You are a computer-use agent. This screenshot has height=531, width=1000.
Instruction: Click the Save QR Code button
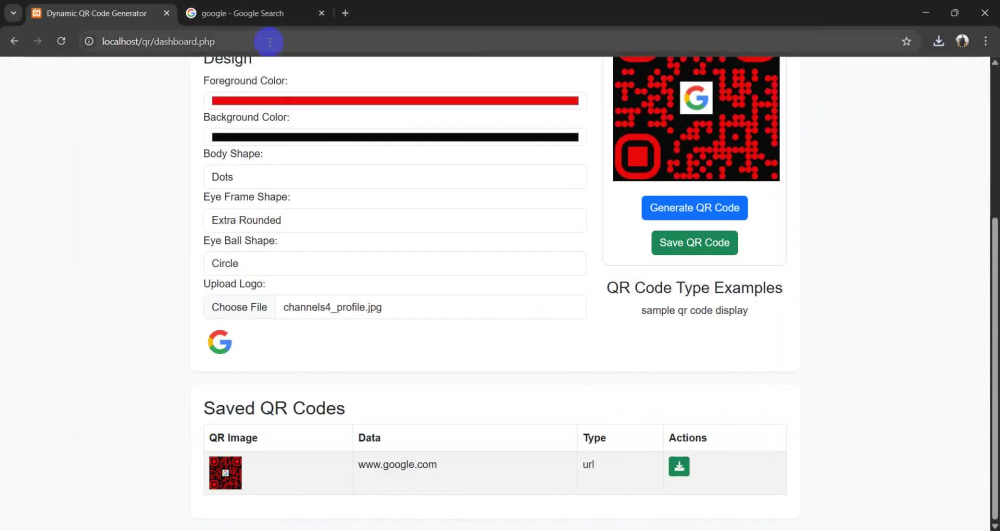(695, 243)
